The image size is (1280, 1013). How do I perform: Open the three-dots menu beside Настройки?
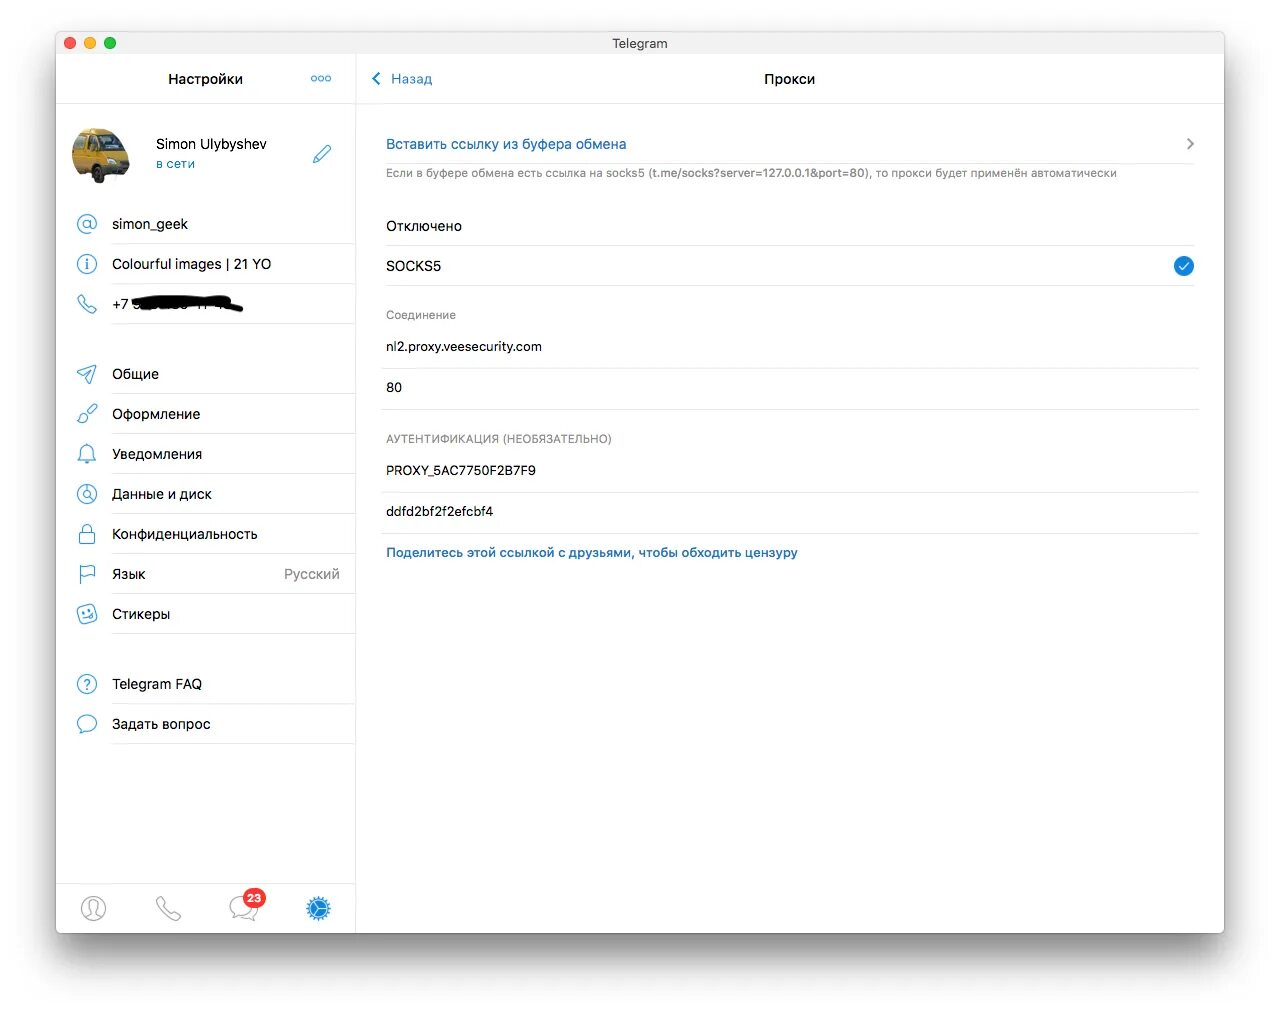tap(321, 78)
